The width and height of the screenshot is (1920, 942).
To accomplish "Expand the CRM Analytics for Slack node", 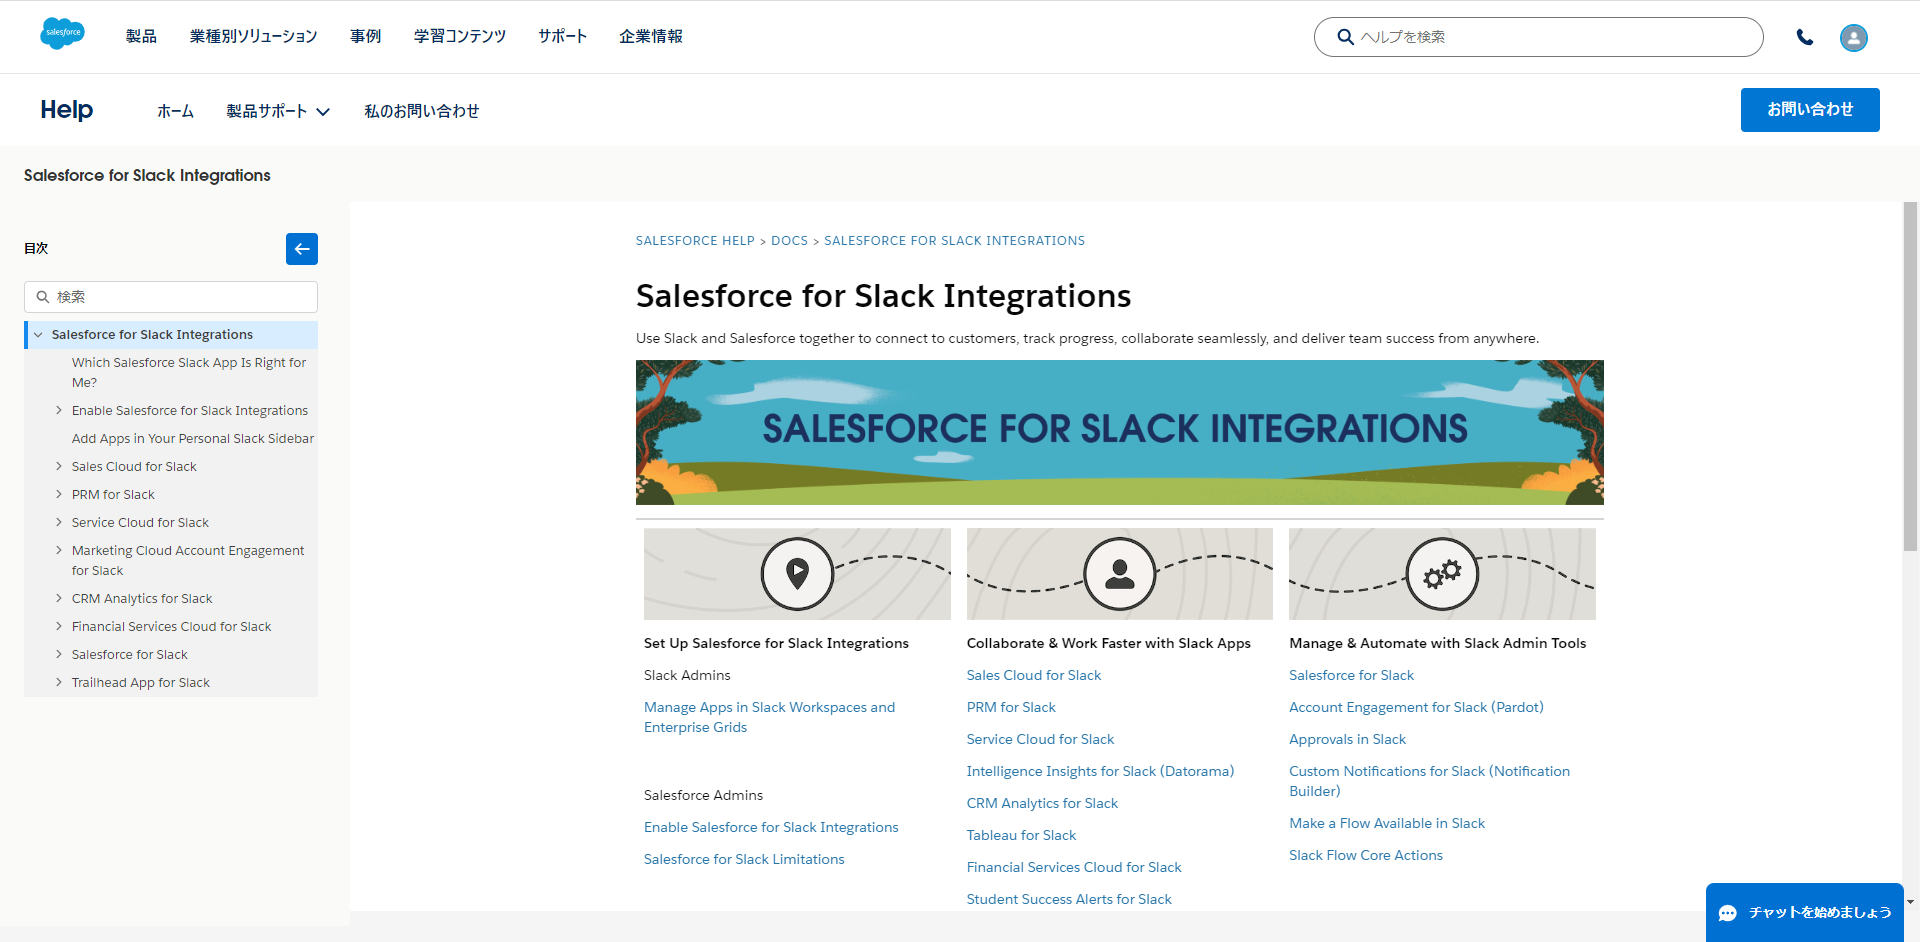I will point(58,599).
